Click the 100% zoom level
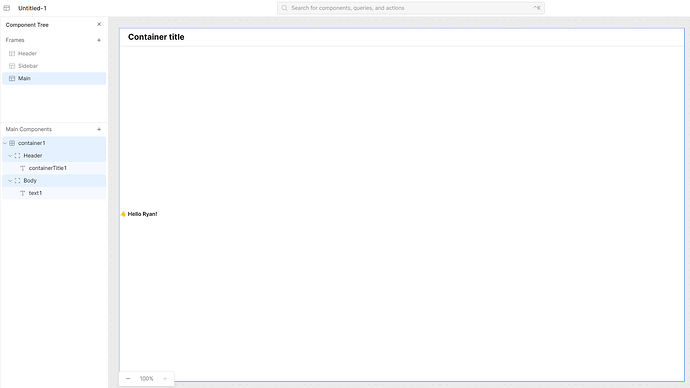Image resolution: width=690 pixels, height=388 pixels. (147, 378)
